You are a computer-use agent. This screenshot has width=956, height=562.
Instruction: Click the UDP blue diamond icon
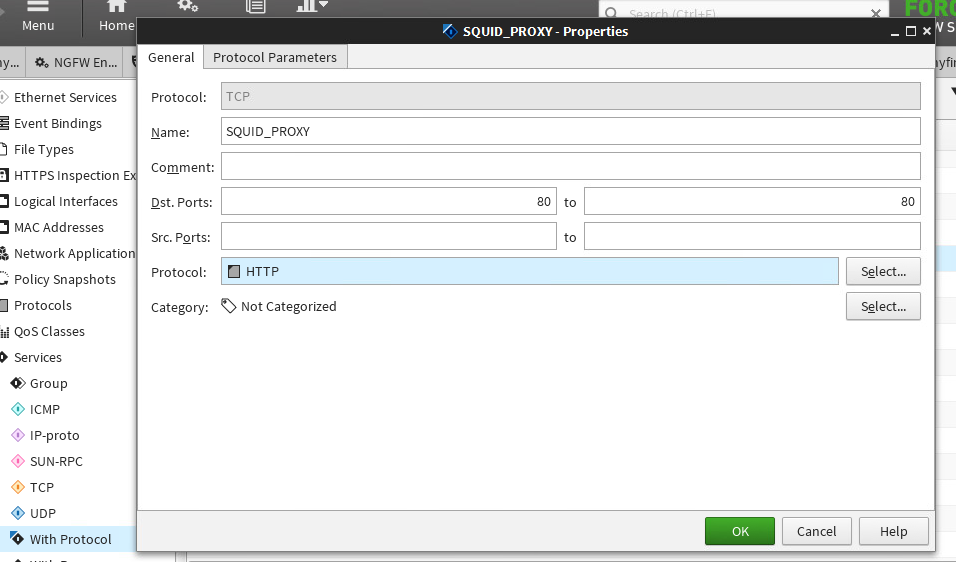(18, 513)
